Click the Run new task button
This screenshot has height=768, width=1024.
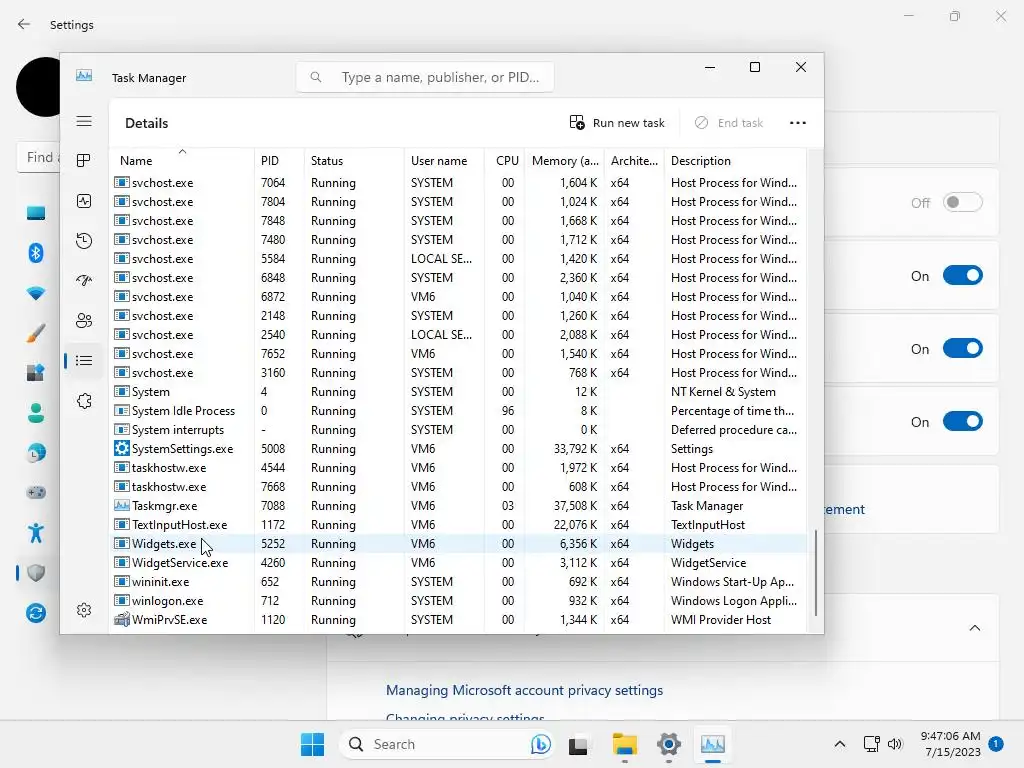pos(617,123)
